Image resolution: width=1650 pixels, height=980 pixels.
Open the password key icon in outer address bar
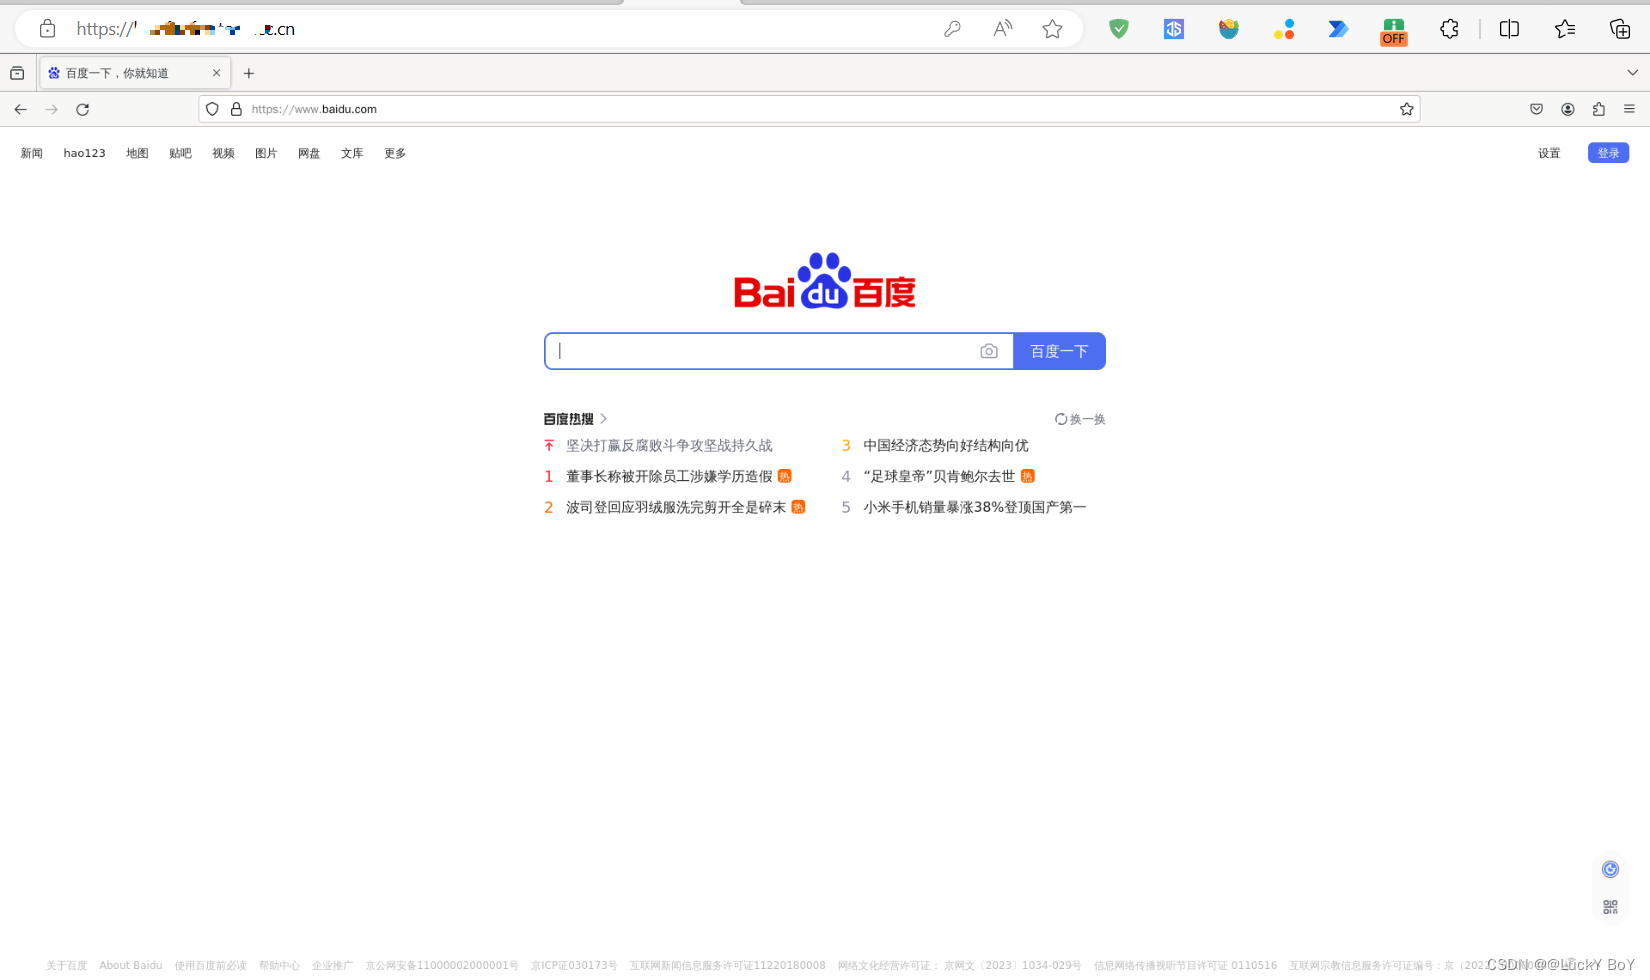tap(952, 29)
